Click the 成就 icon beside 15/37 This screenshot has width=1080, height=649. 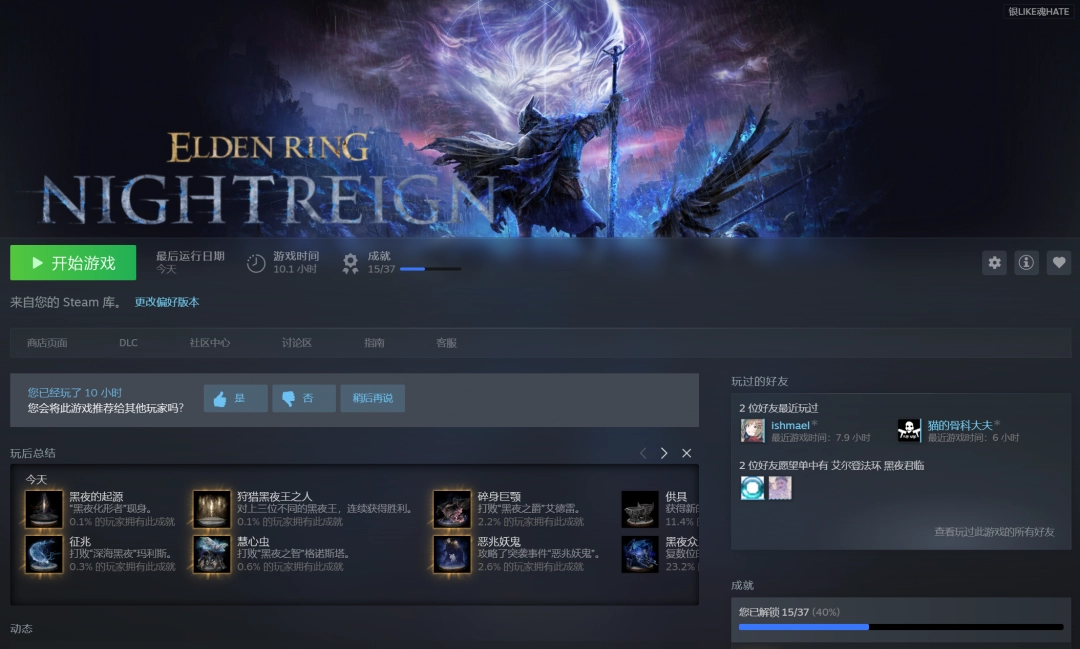[x=351, y=263]
